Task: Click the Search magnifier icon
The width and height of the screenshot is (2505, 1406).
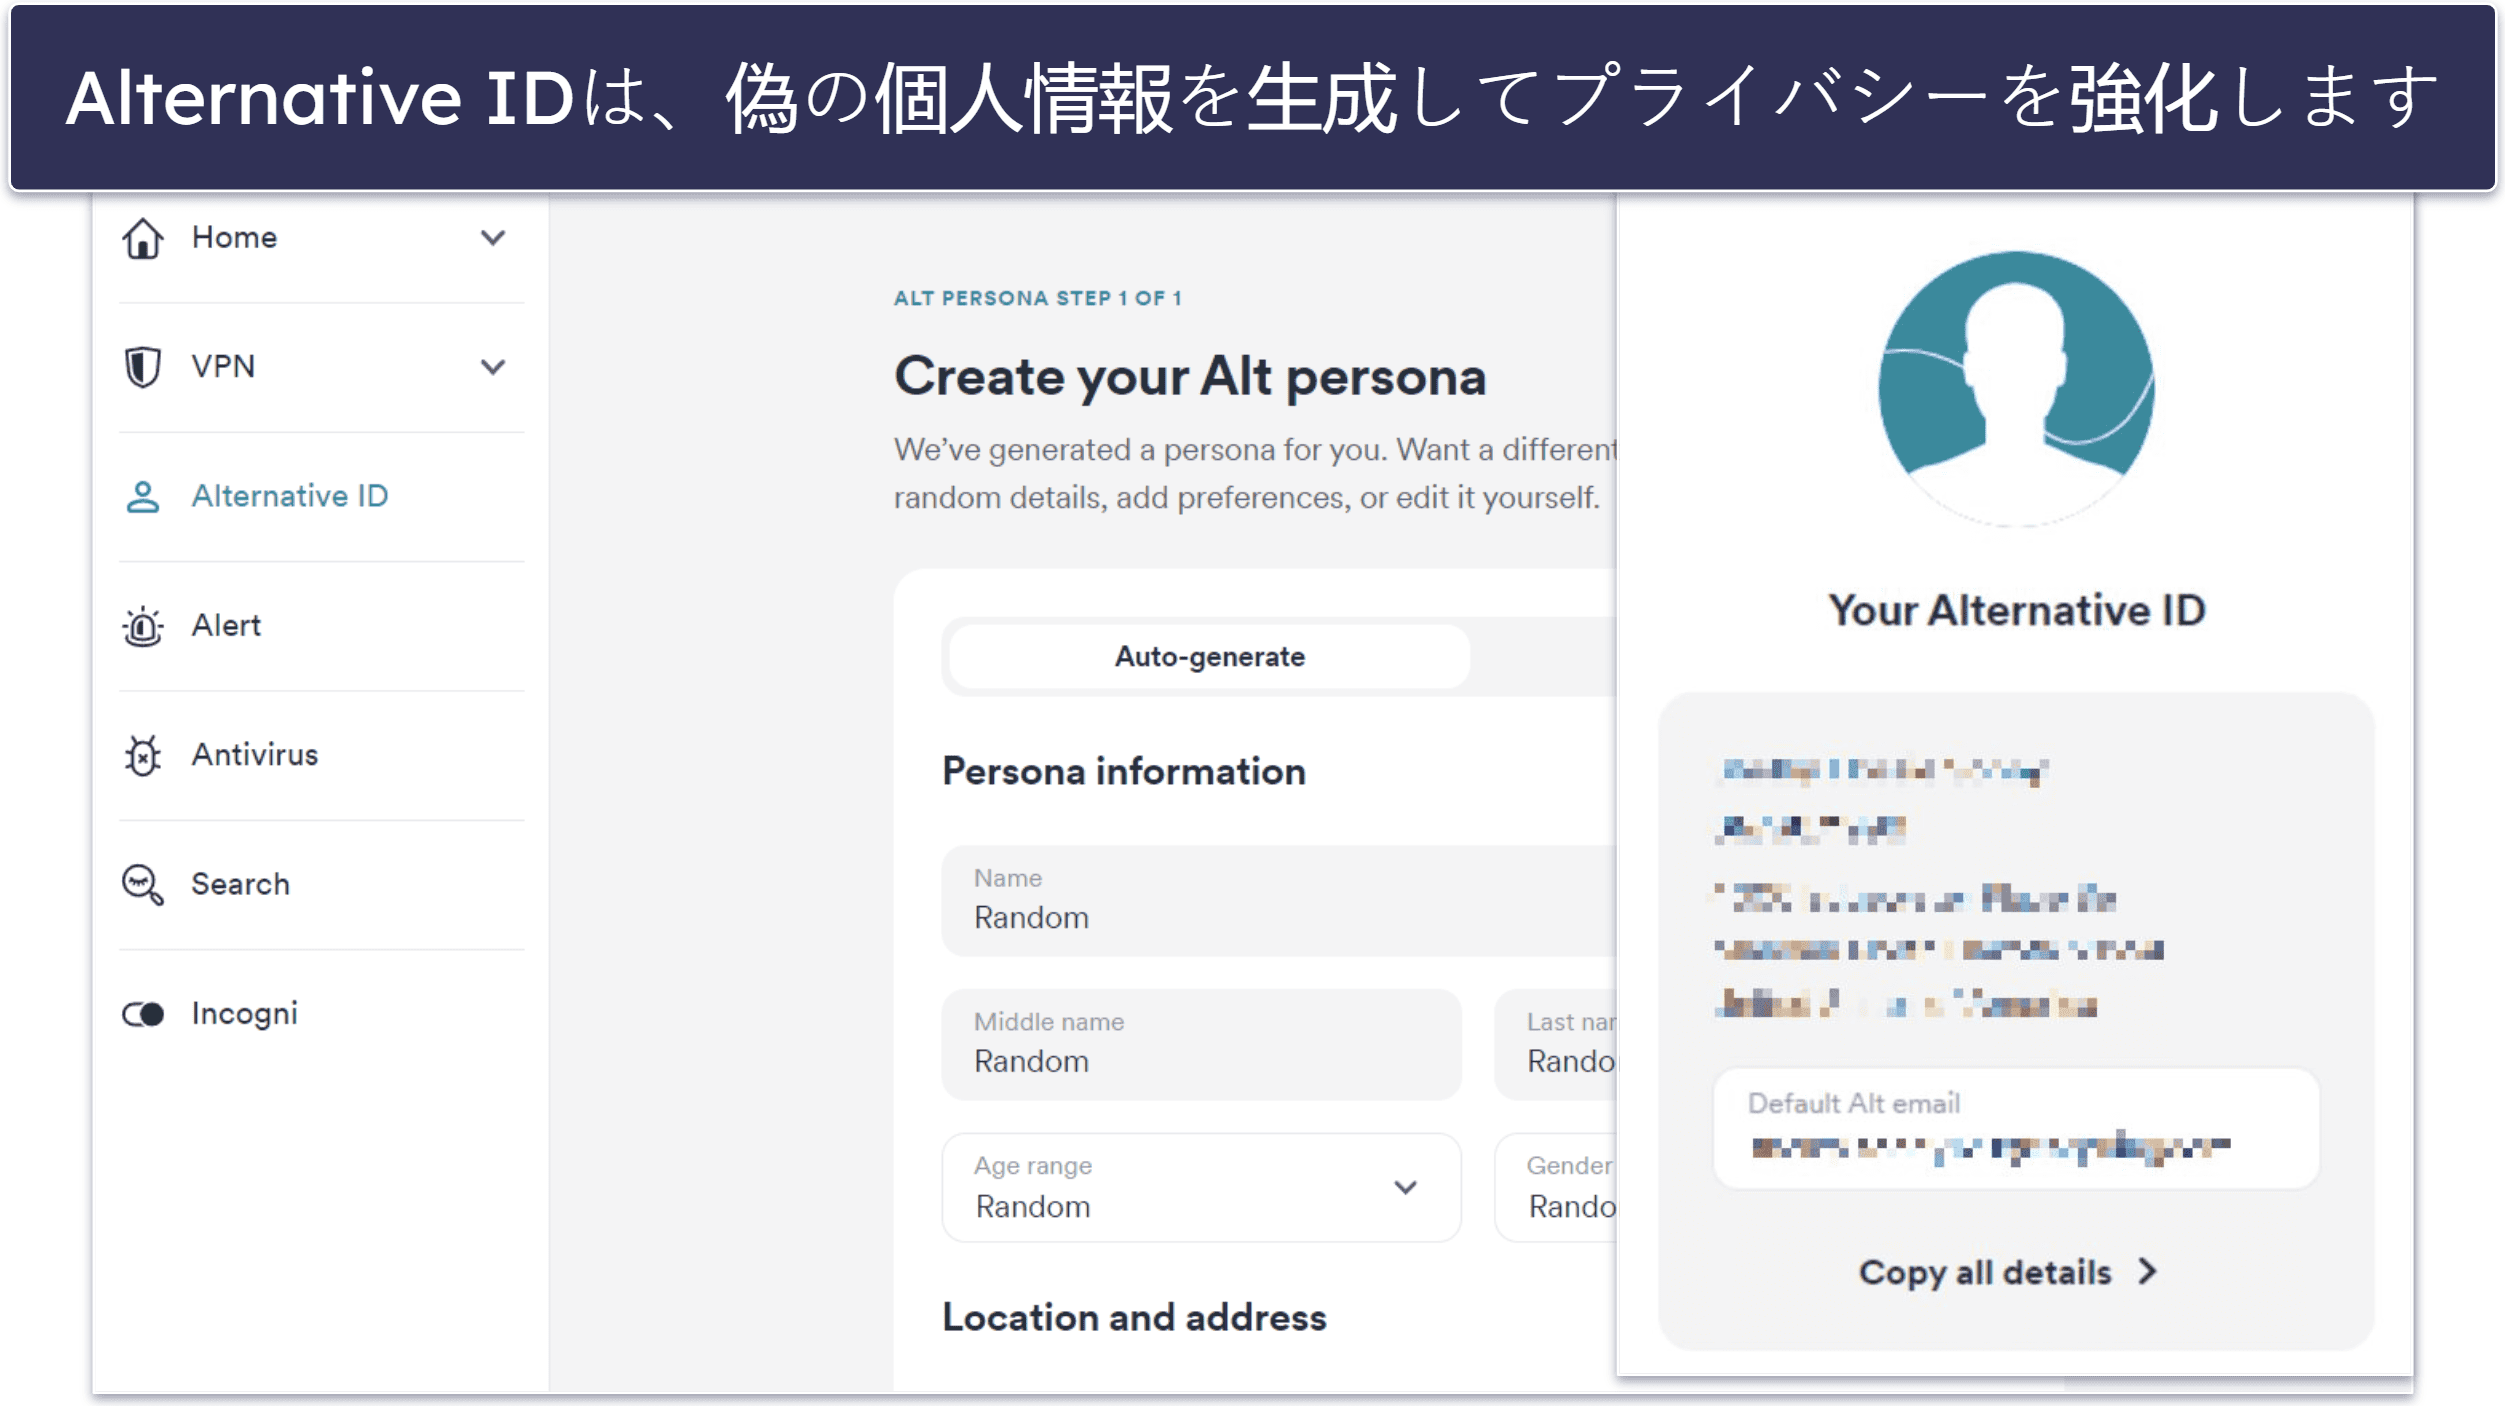Action: tap(143, 885)
